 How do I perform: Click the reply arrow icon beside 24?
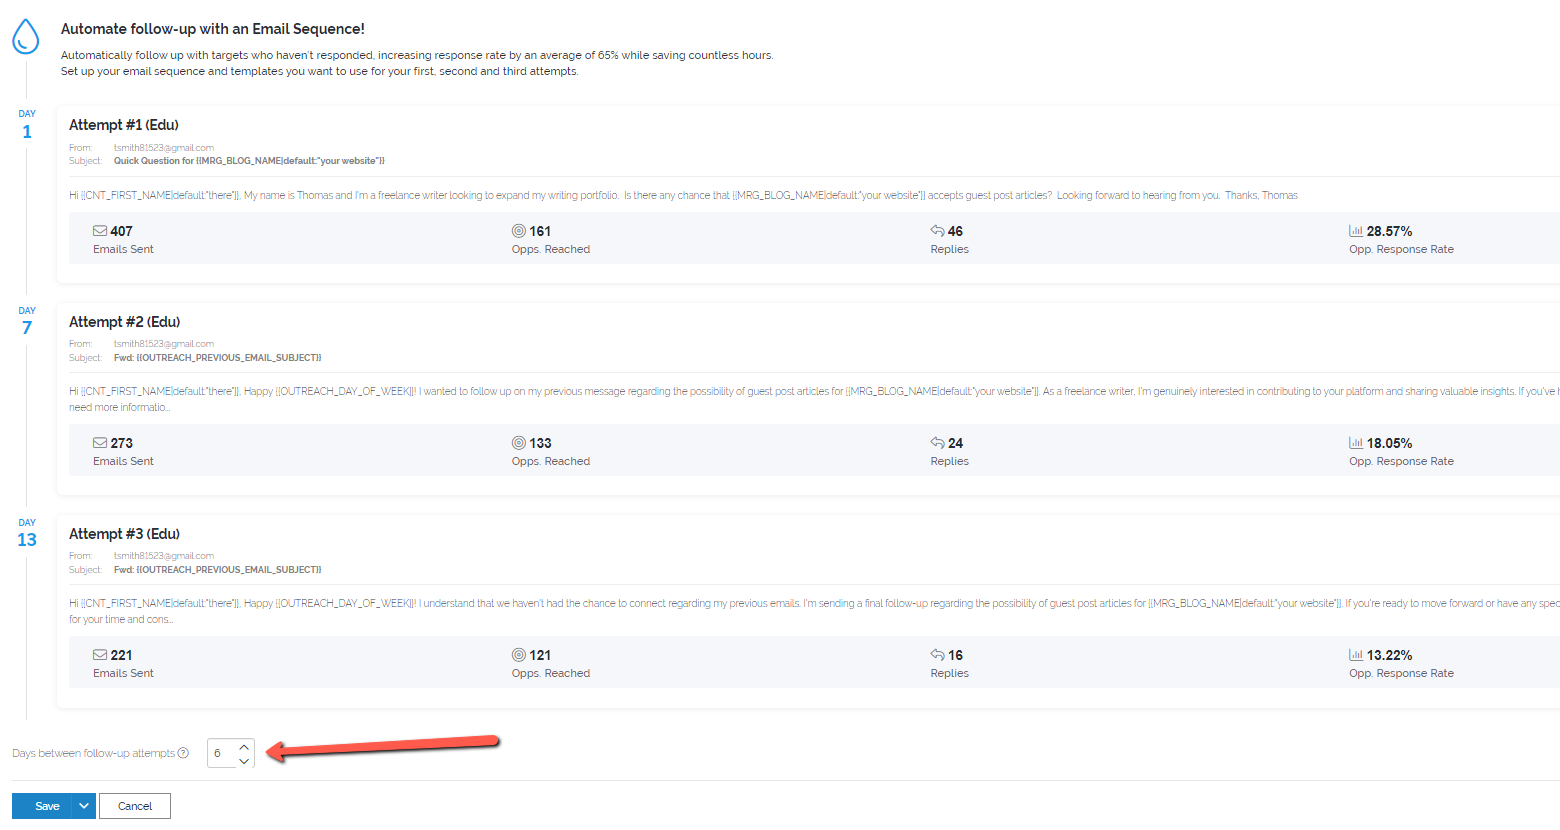(x=937, y=443)
